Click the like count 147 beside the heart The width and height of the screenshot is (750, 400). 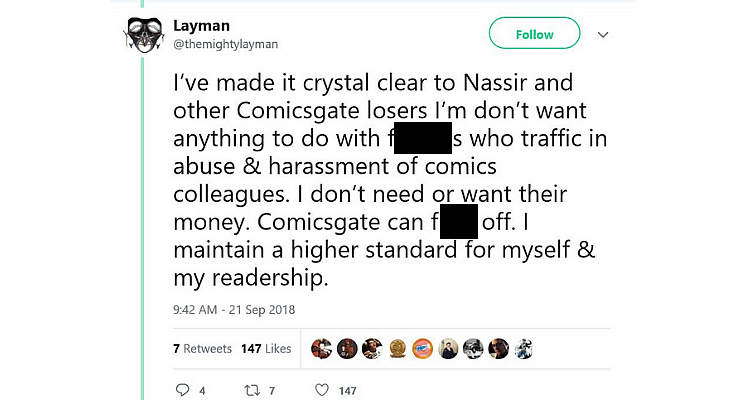[x=347, y=390]
